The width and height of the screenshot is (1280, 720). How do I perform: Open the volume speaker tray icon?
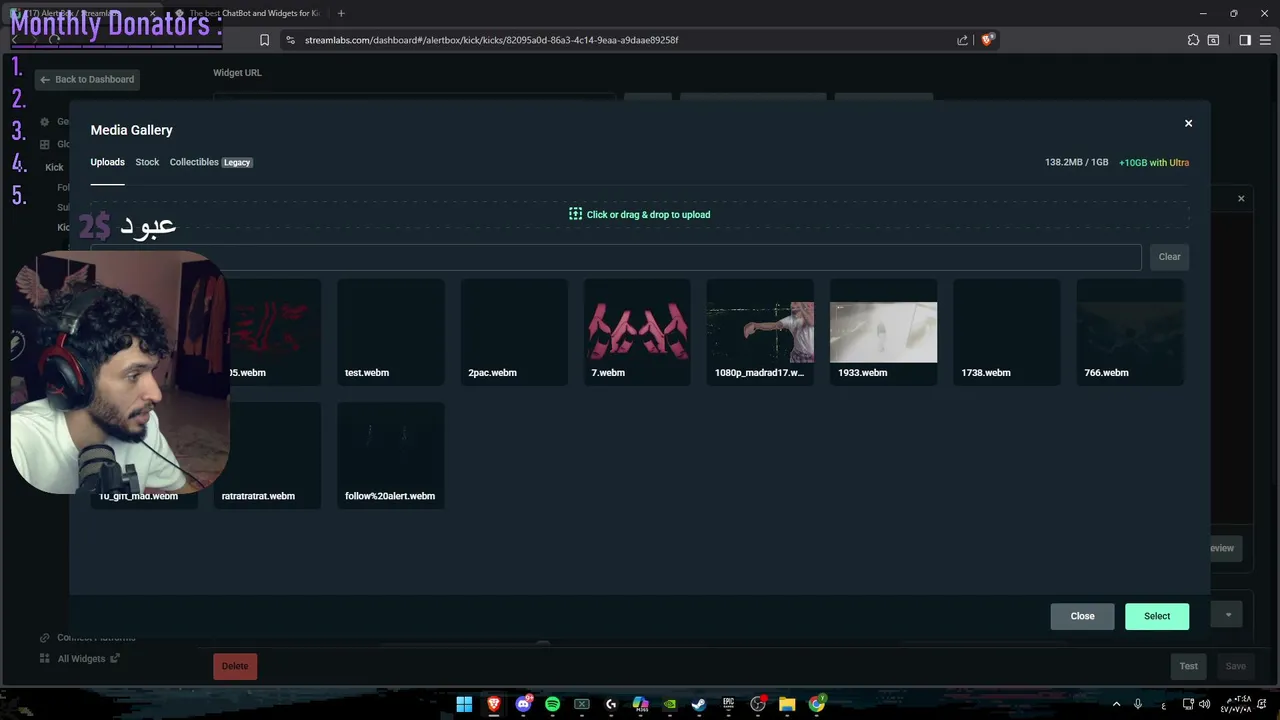click(1203, 704)
